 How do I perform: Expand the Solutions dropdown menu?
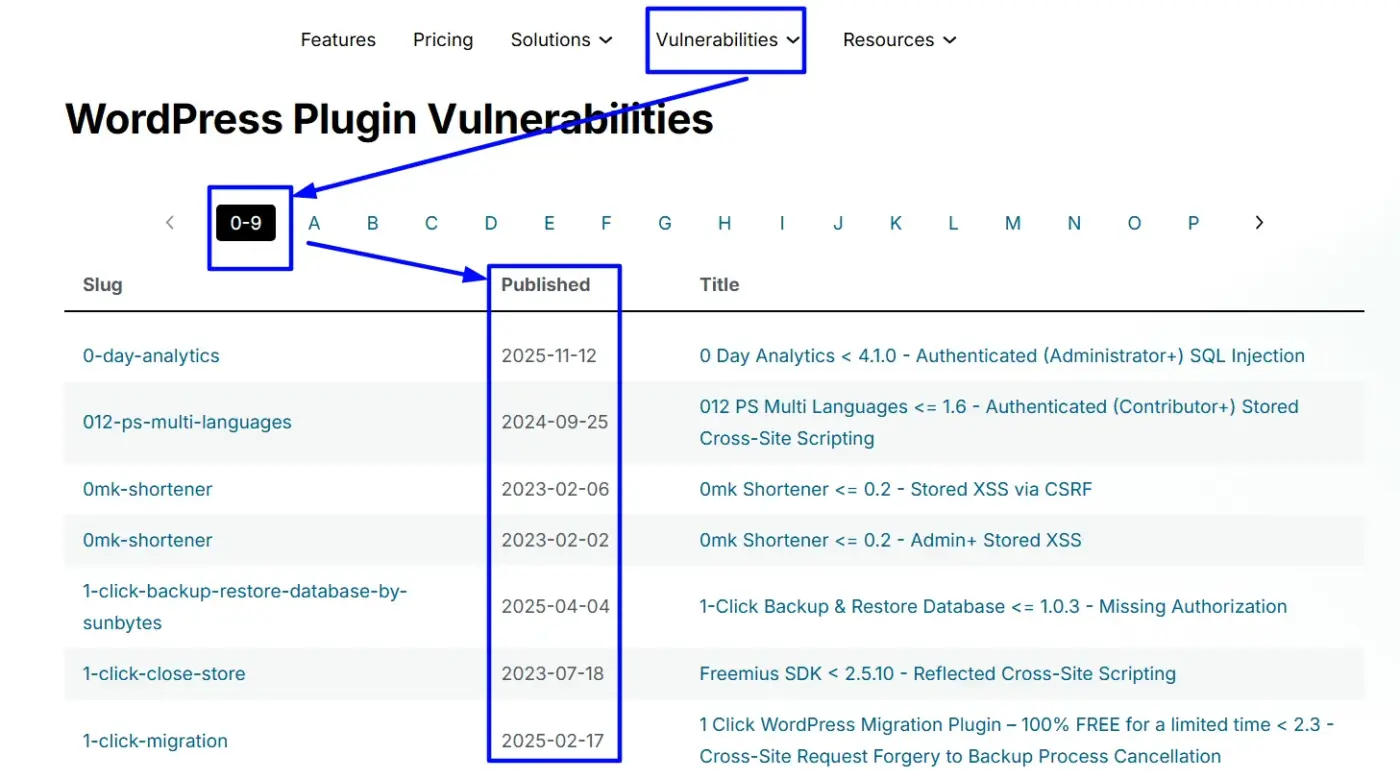(x=561, y=40)
